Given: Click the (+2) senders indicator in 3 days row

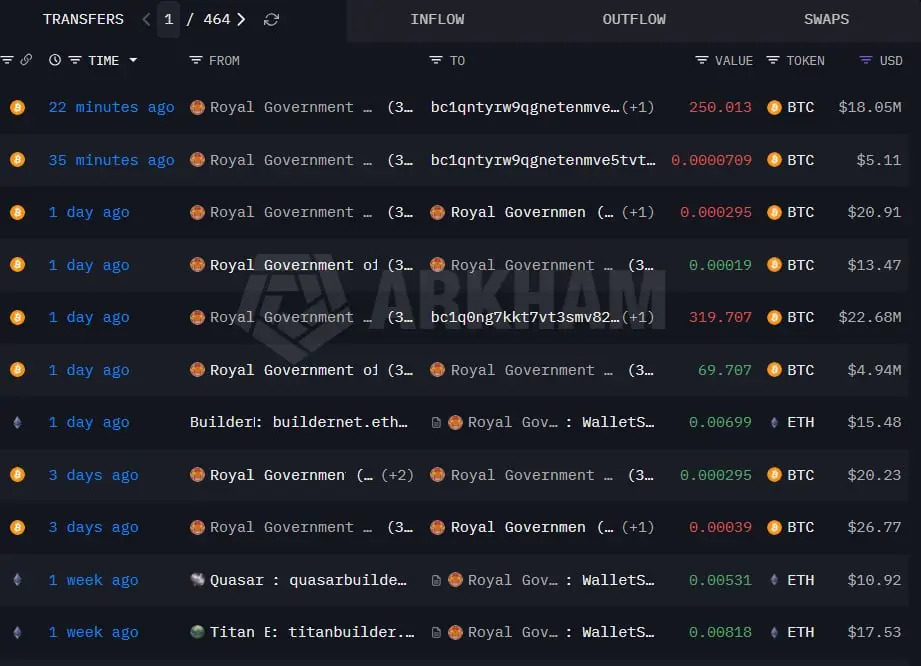Looking at the screenshot, I should point(397,475).
